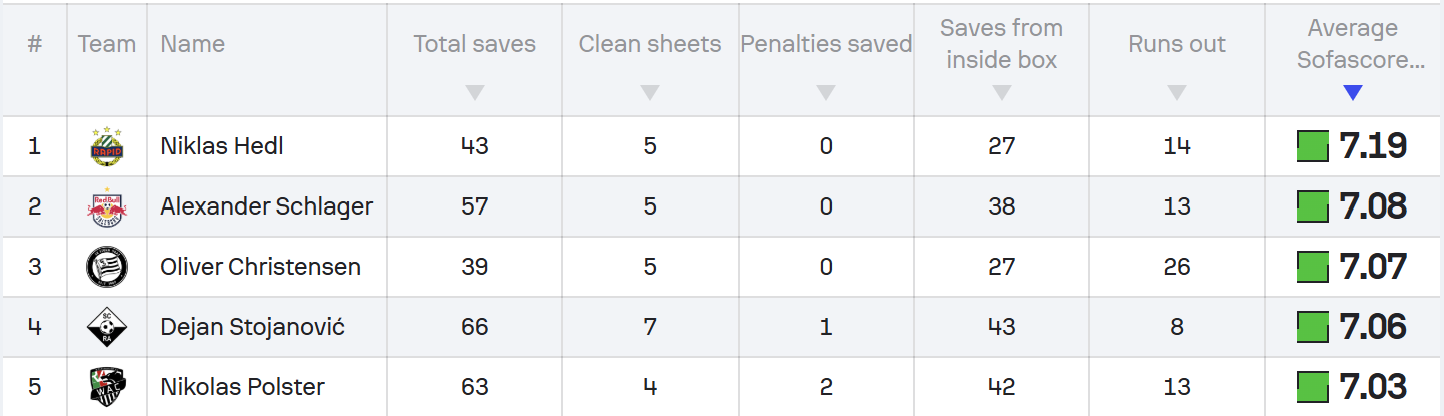This screenshot has height=416, width=1444.
Task: Open Dejan Stojanović's profile
Action: [252, 327]
